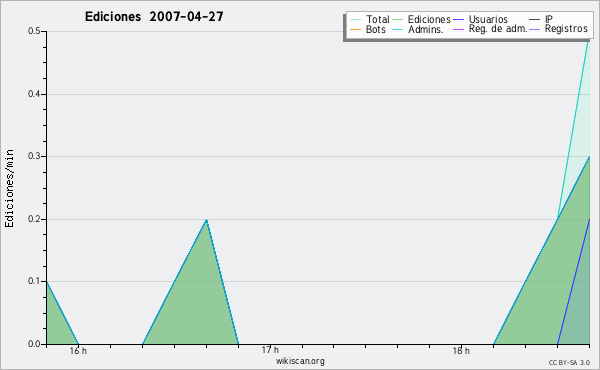Select the IP legend label
600x370 pixels.
coord(549,19)
